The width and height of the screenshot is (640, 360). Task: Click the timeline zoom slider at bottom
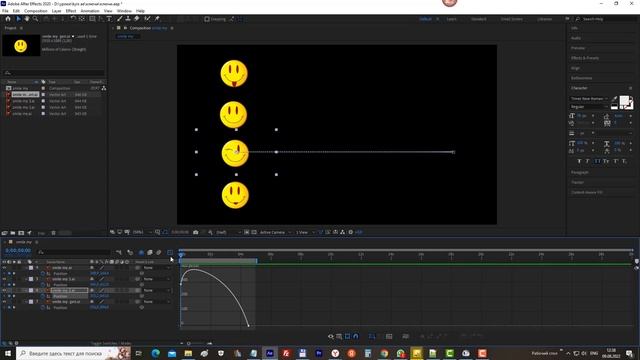coord(196,343)
